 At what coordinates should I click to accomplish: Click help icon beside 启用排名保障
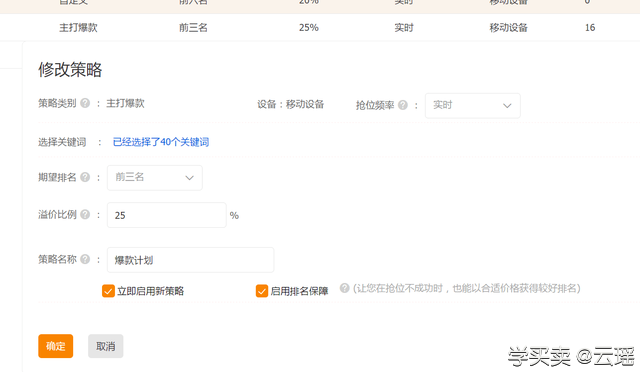(x=344, y=288)
